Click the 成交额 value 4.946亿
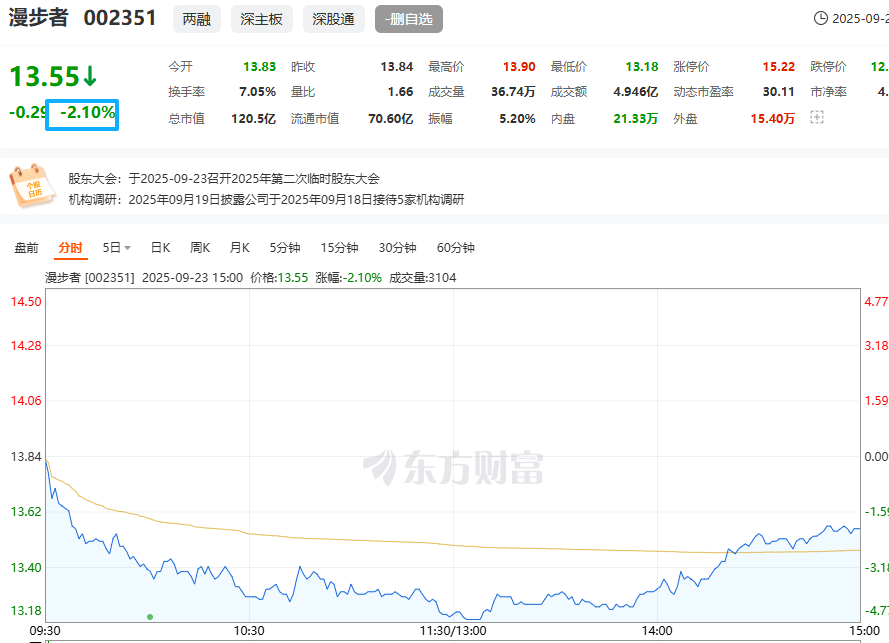This screenshot has height=643, width=889. pos(636,92)
